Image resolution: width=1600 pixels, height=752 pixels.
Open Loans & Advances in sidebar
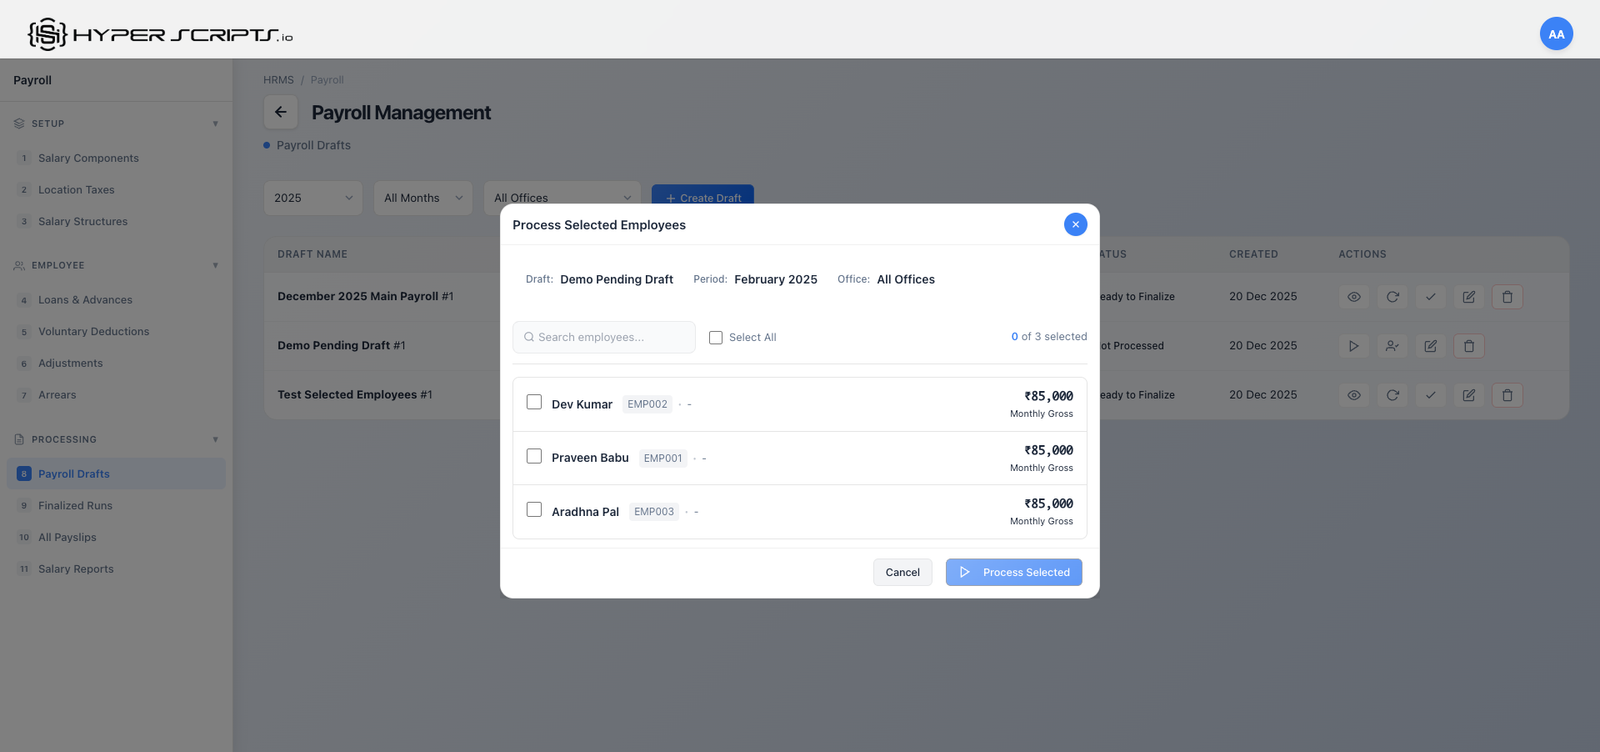click(116, 300)
